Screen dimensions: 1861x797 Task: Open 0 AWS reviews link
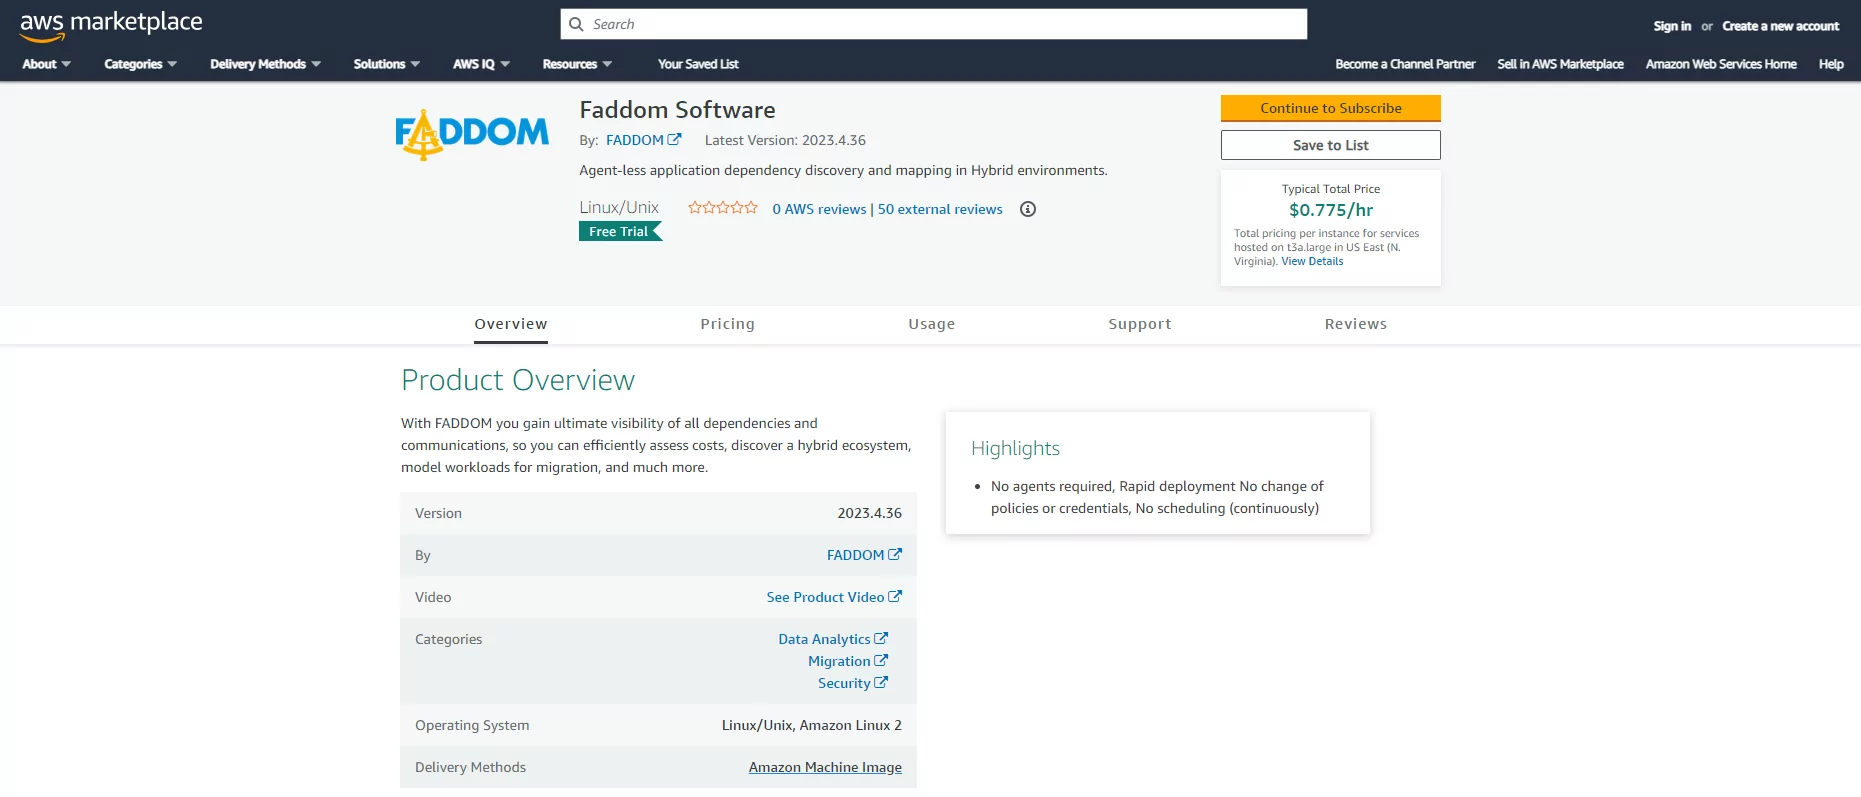pos(819,209)
